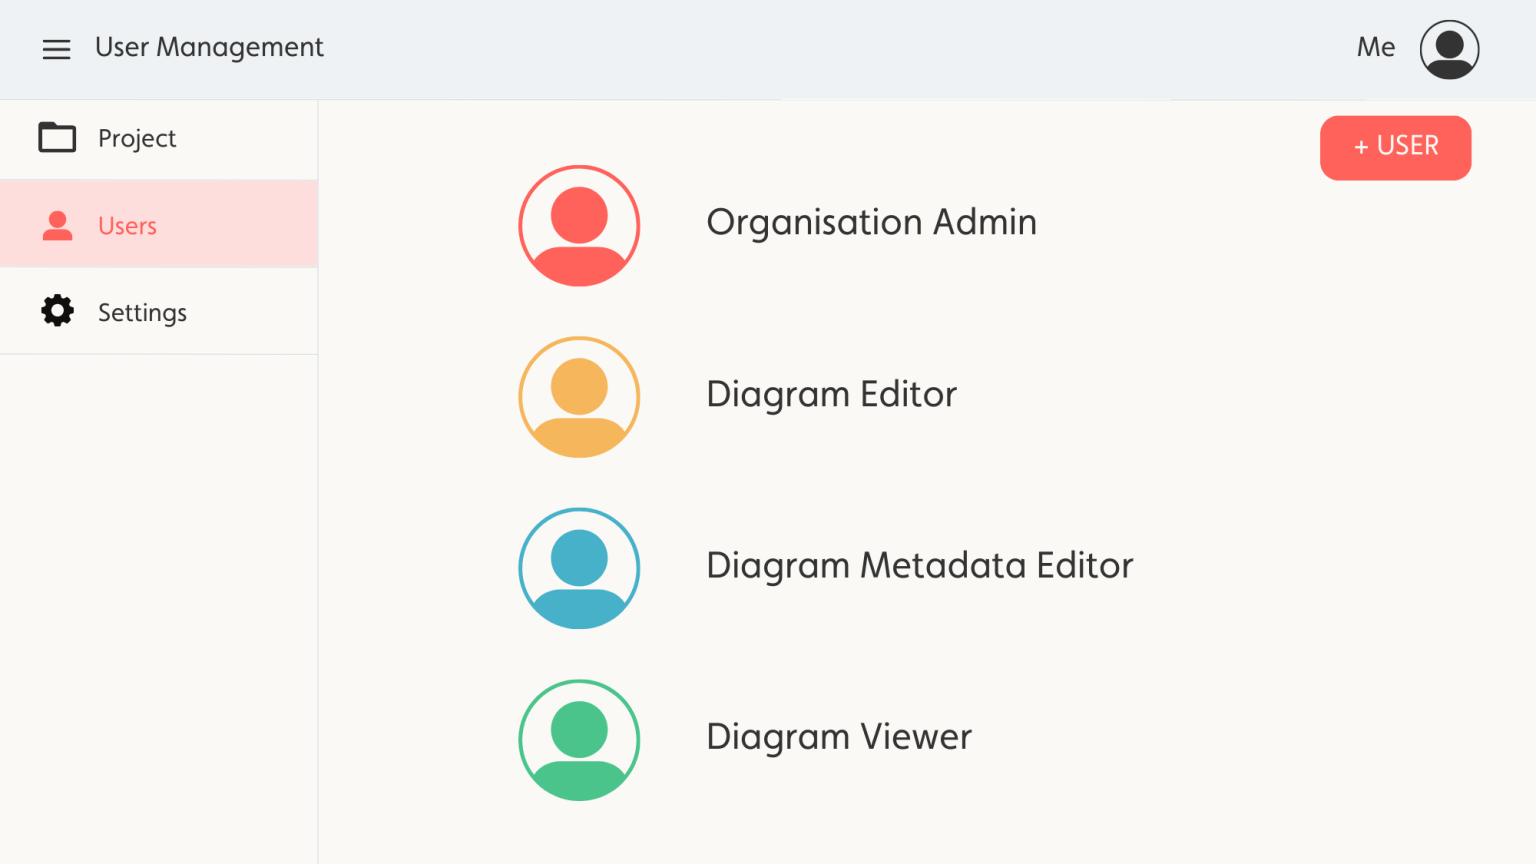
Task: Click the Settings gear icon
Action: pos(58,311)
